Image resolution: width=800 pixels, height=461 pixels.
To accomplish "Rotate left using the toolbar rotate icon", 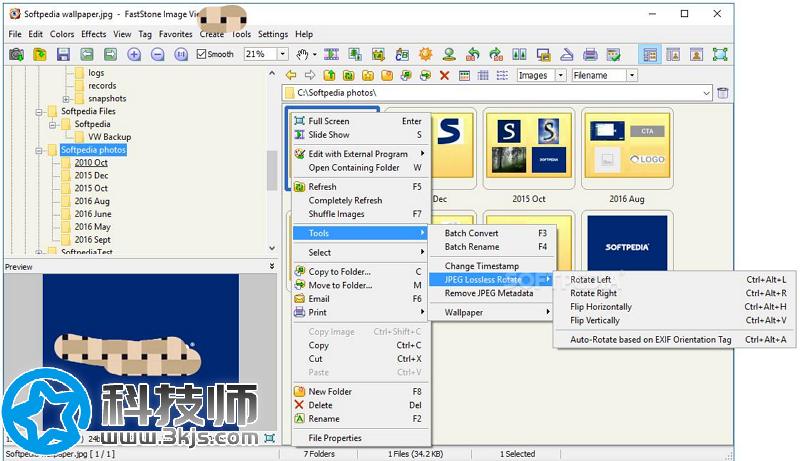I will 473,54.
